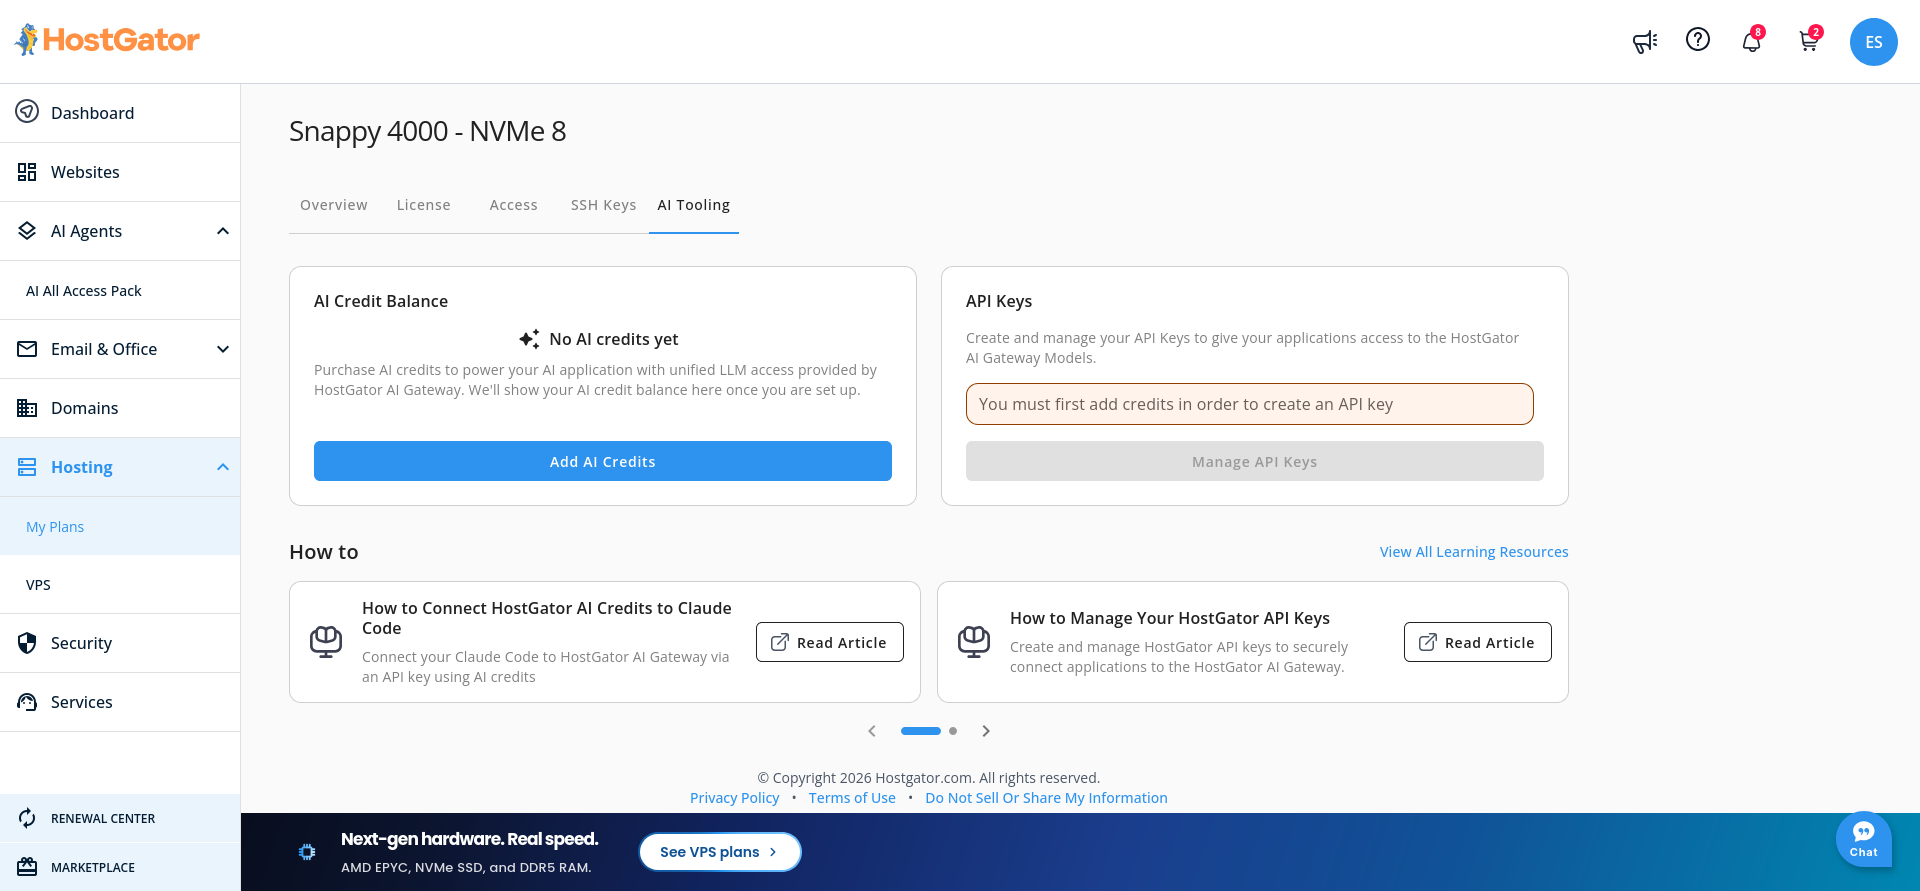Open the Terms of Use link
The height and width of the screenshot is (891, 1920).
tap(852, 798)
